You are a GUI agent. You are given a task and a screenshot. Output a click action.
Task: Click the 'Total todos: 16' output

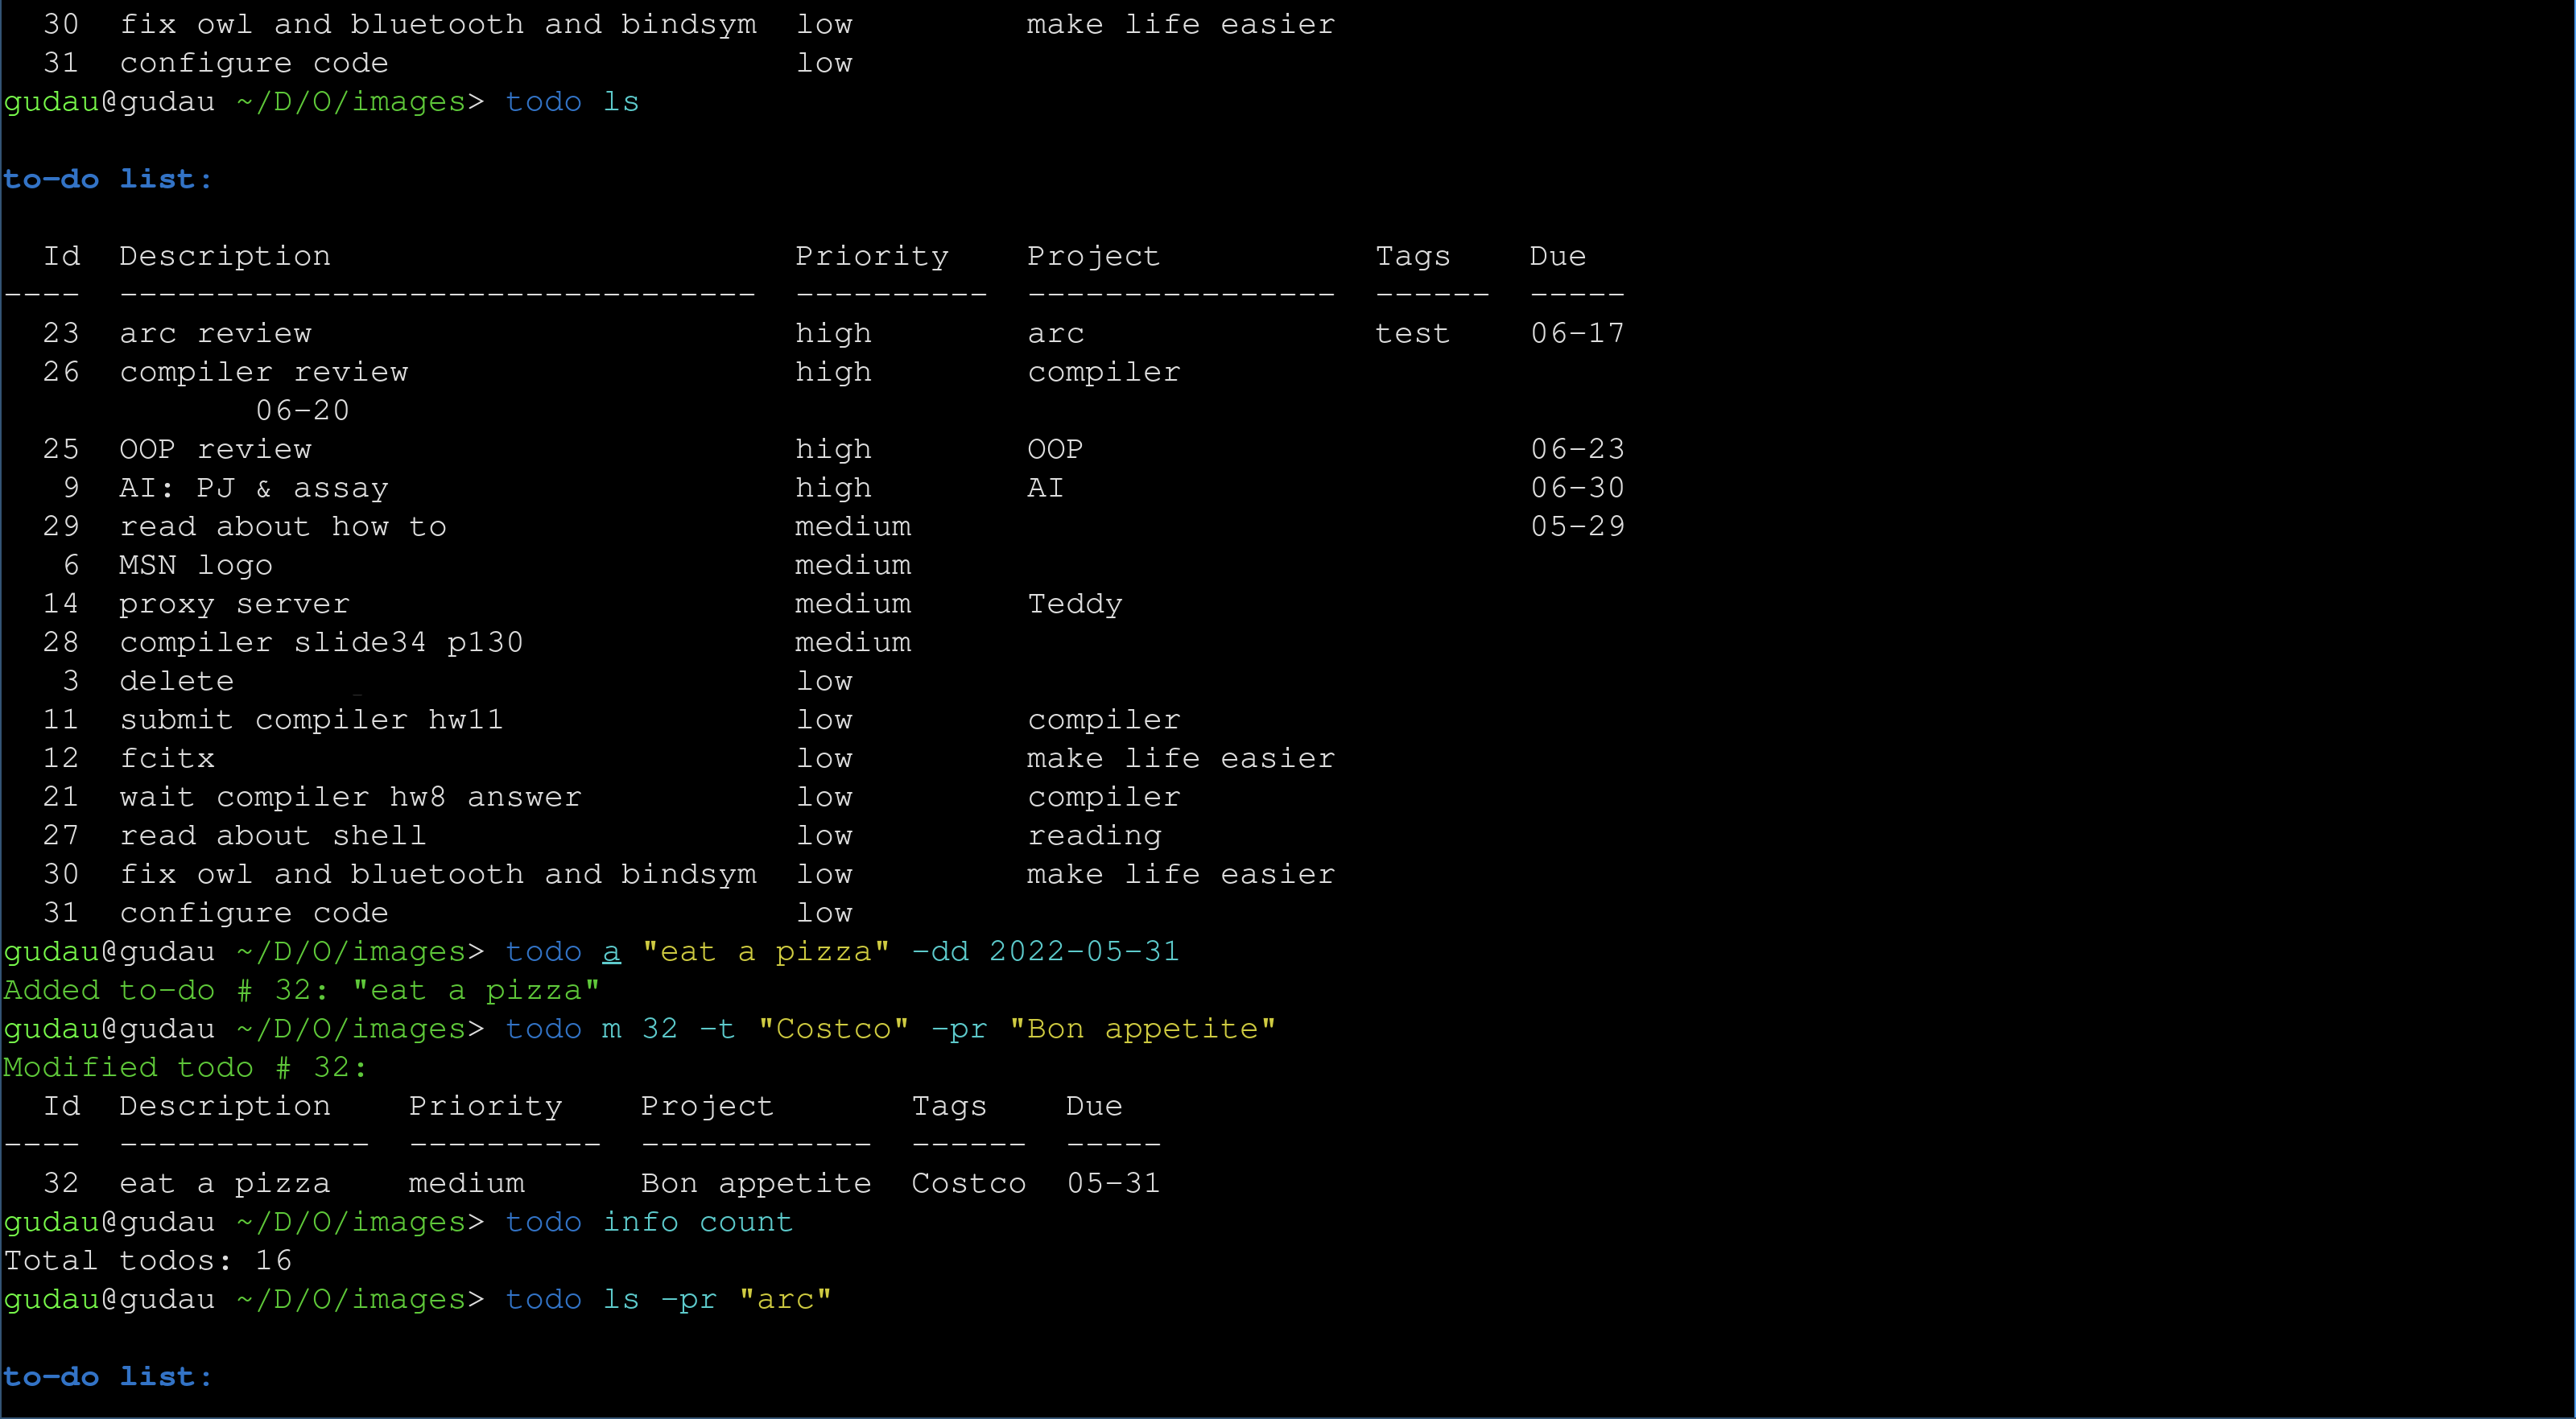[148, 1260]
